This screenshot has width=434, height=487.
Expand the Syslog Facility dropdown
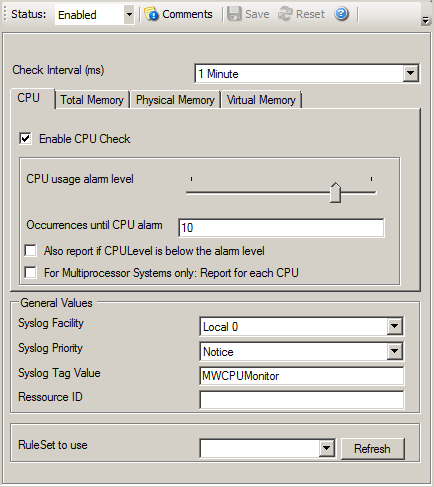click(x=395, y=326)
